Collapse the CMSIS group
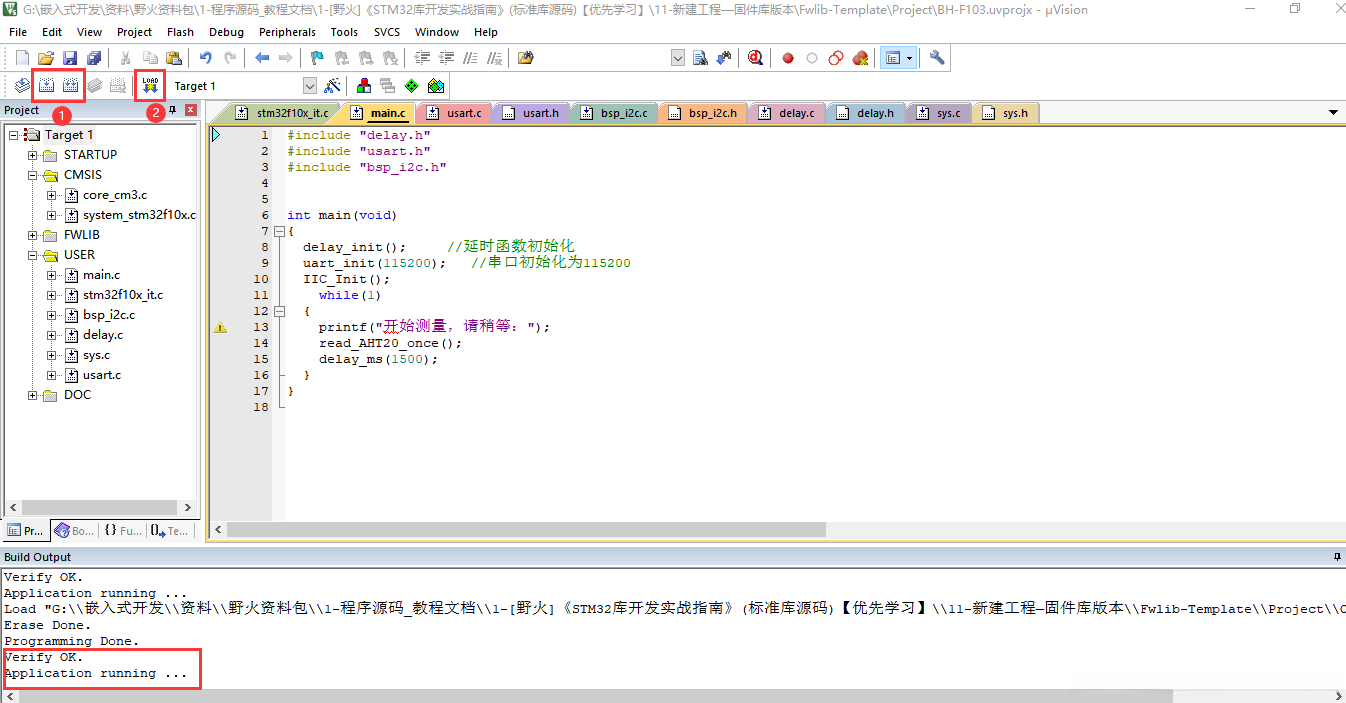The height and width of the screenshot is (703, 1346). point(33,175)
